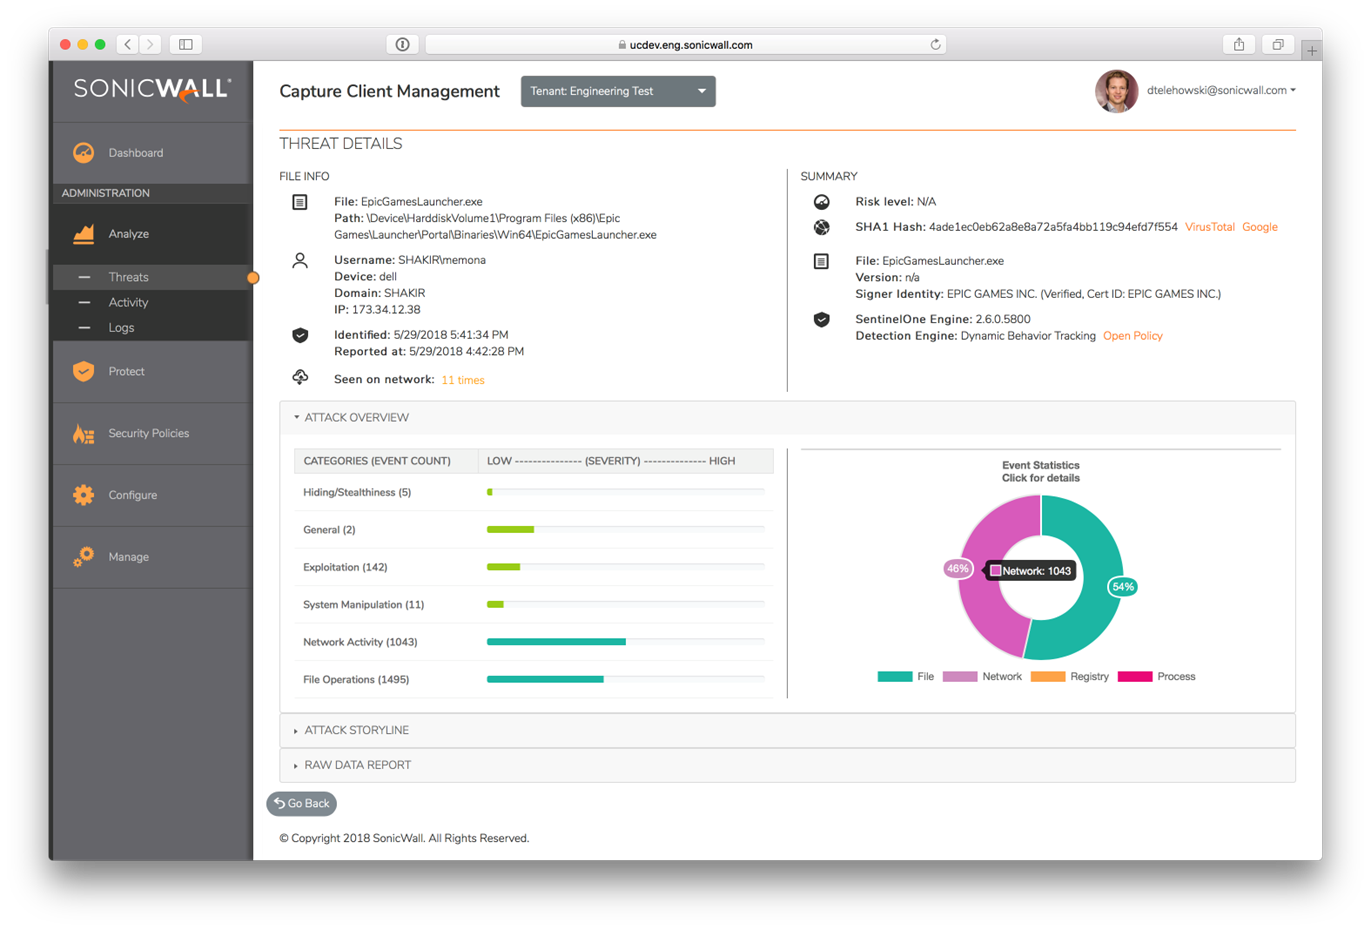Click the File Operations severity bar
The height and width of the screenshot is (930, 1371).
pyautogui.click(x=545, y=679)
